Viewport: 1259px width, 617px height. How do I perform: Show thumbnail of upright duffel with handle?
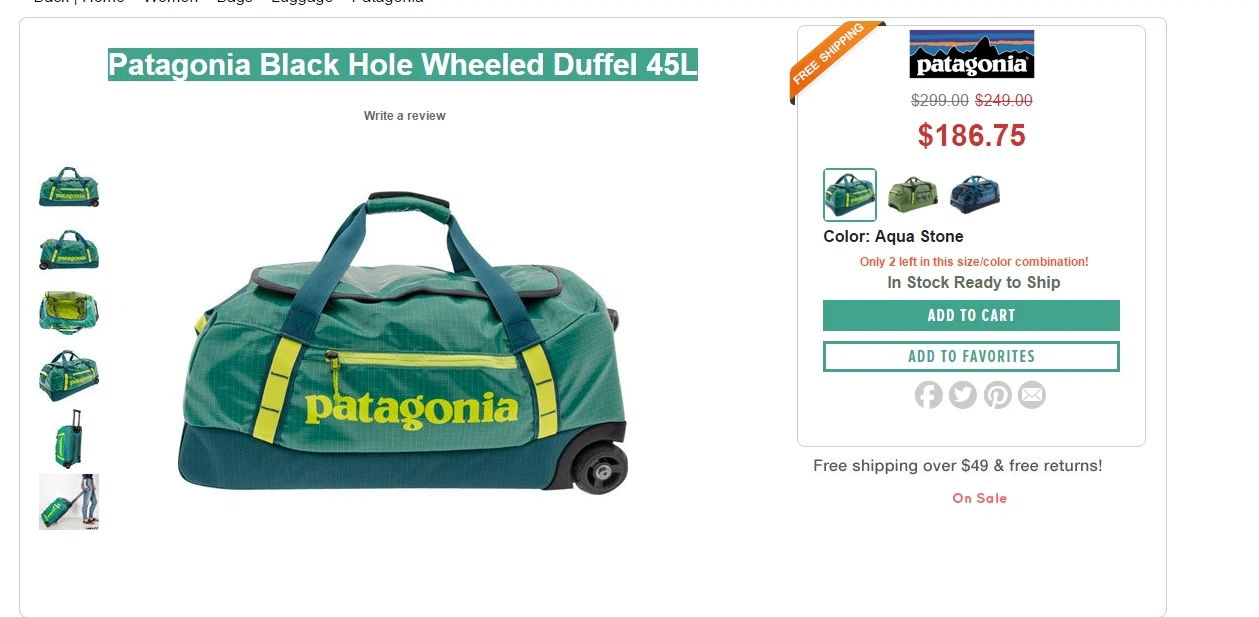click(x=69, y=438)
